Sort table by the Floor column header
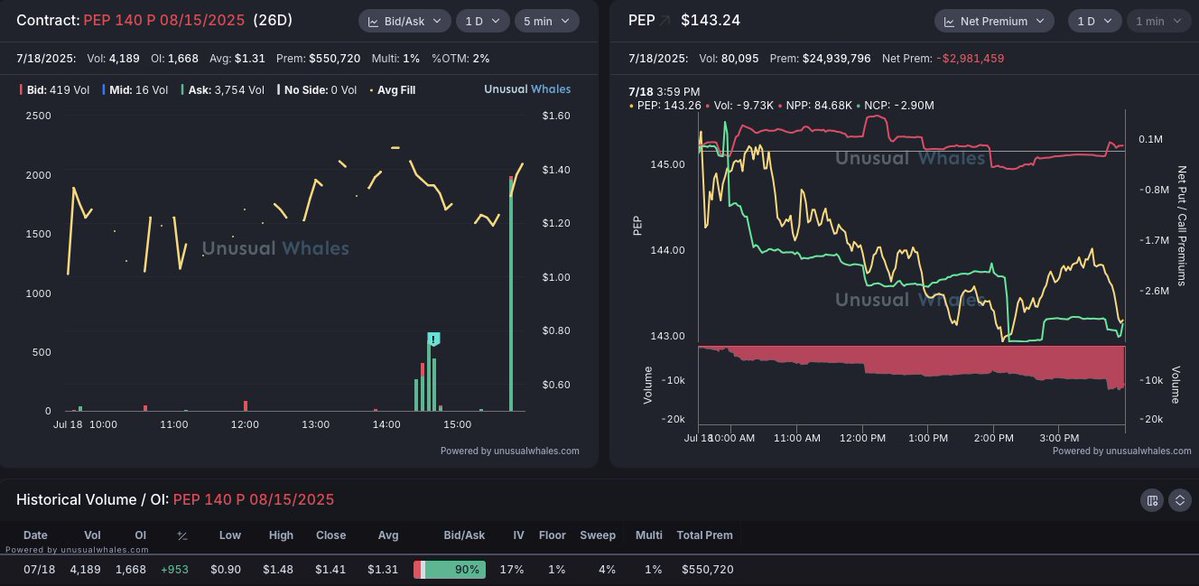The image size is (1199, 586). click(552, 536)
